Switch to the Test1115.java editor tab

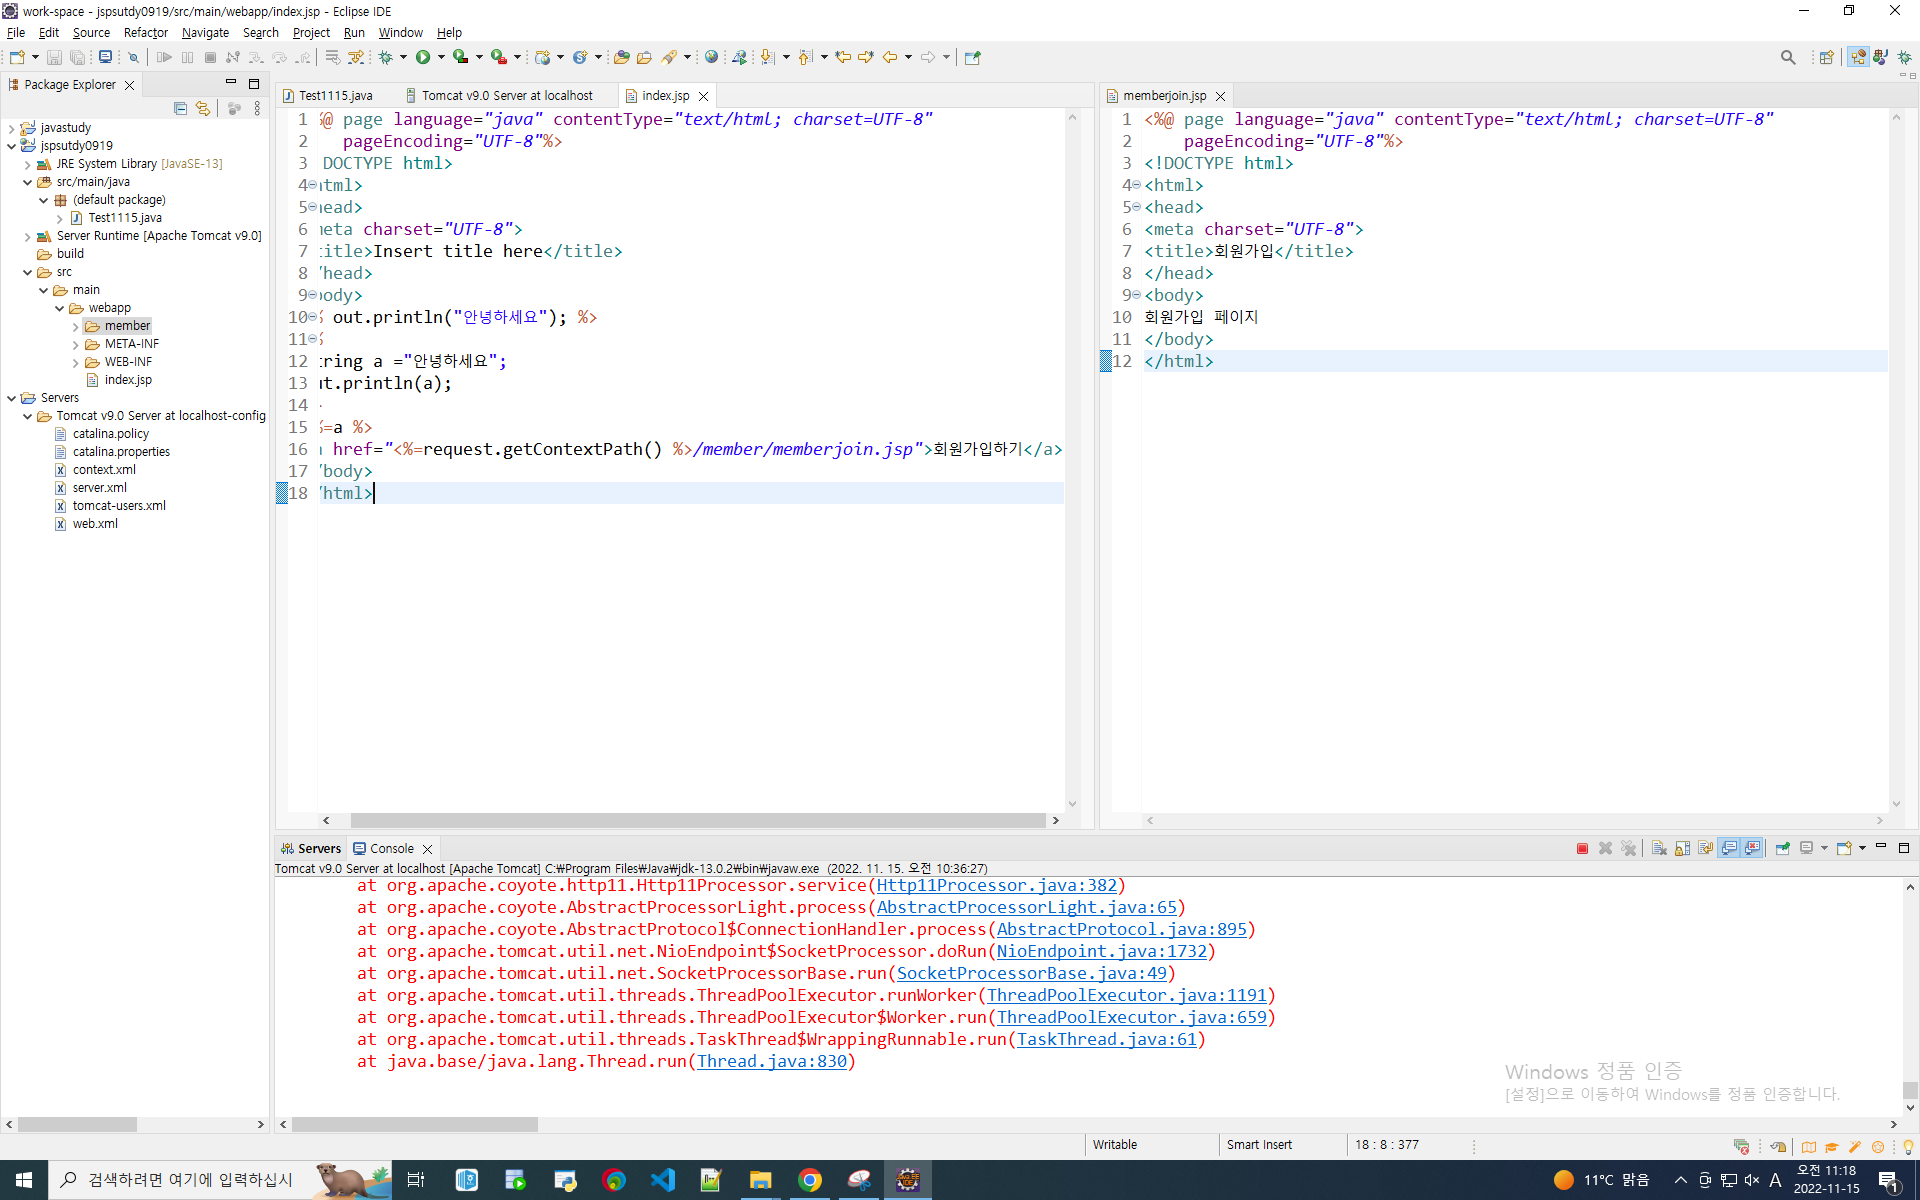point(335,96)
